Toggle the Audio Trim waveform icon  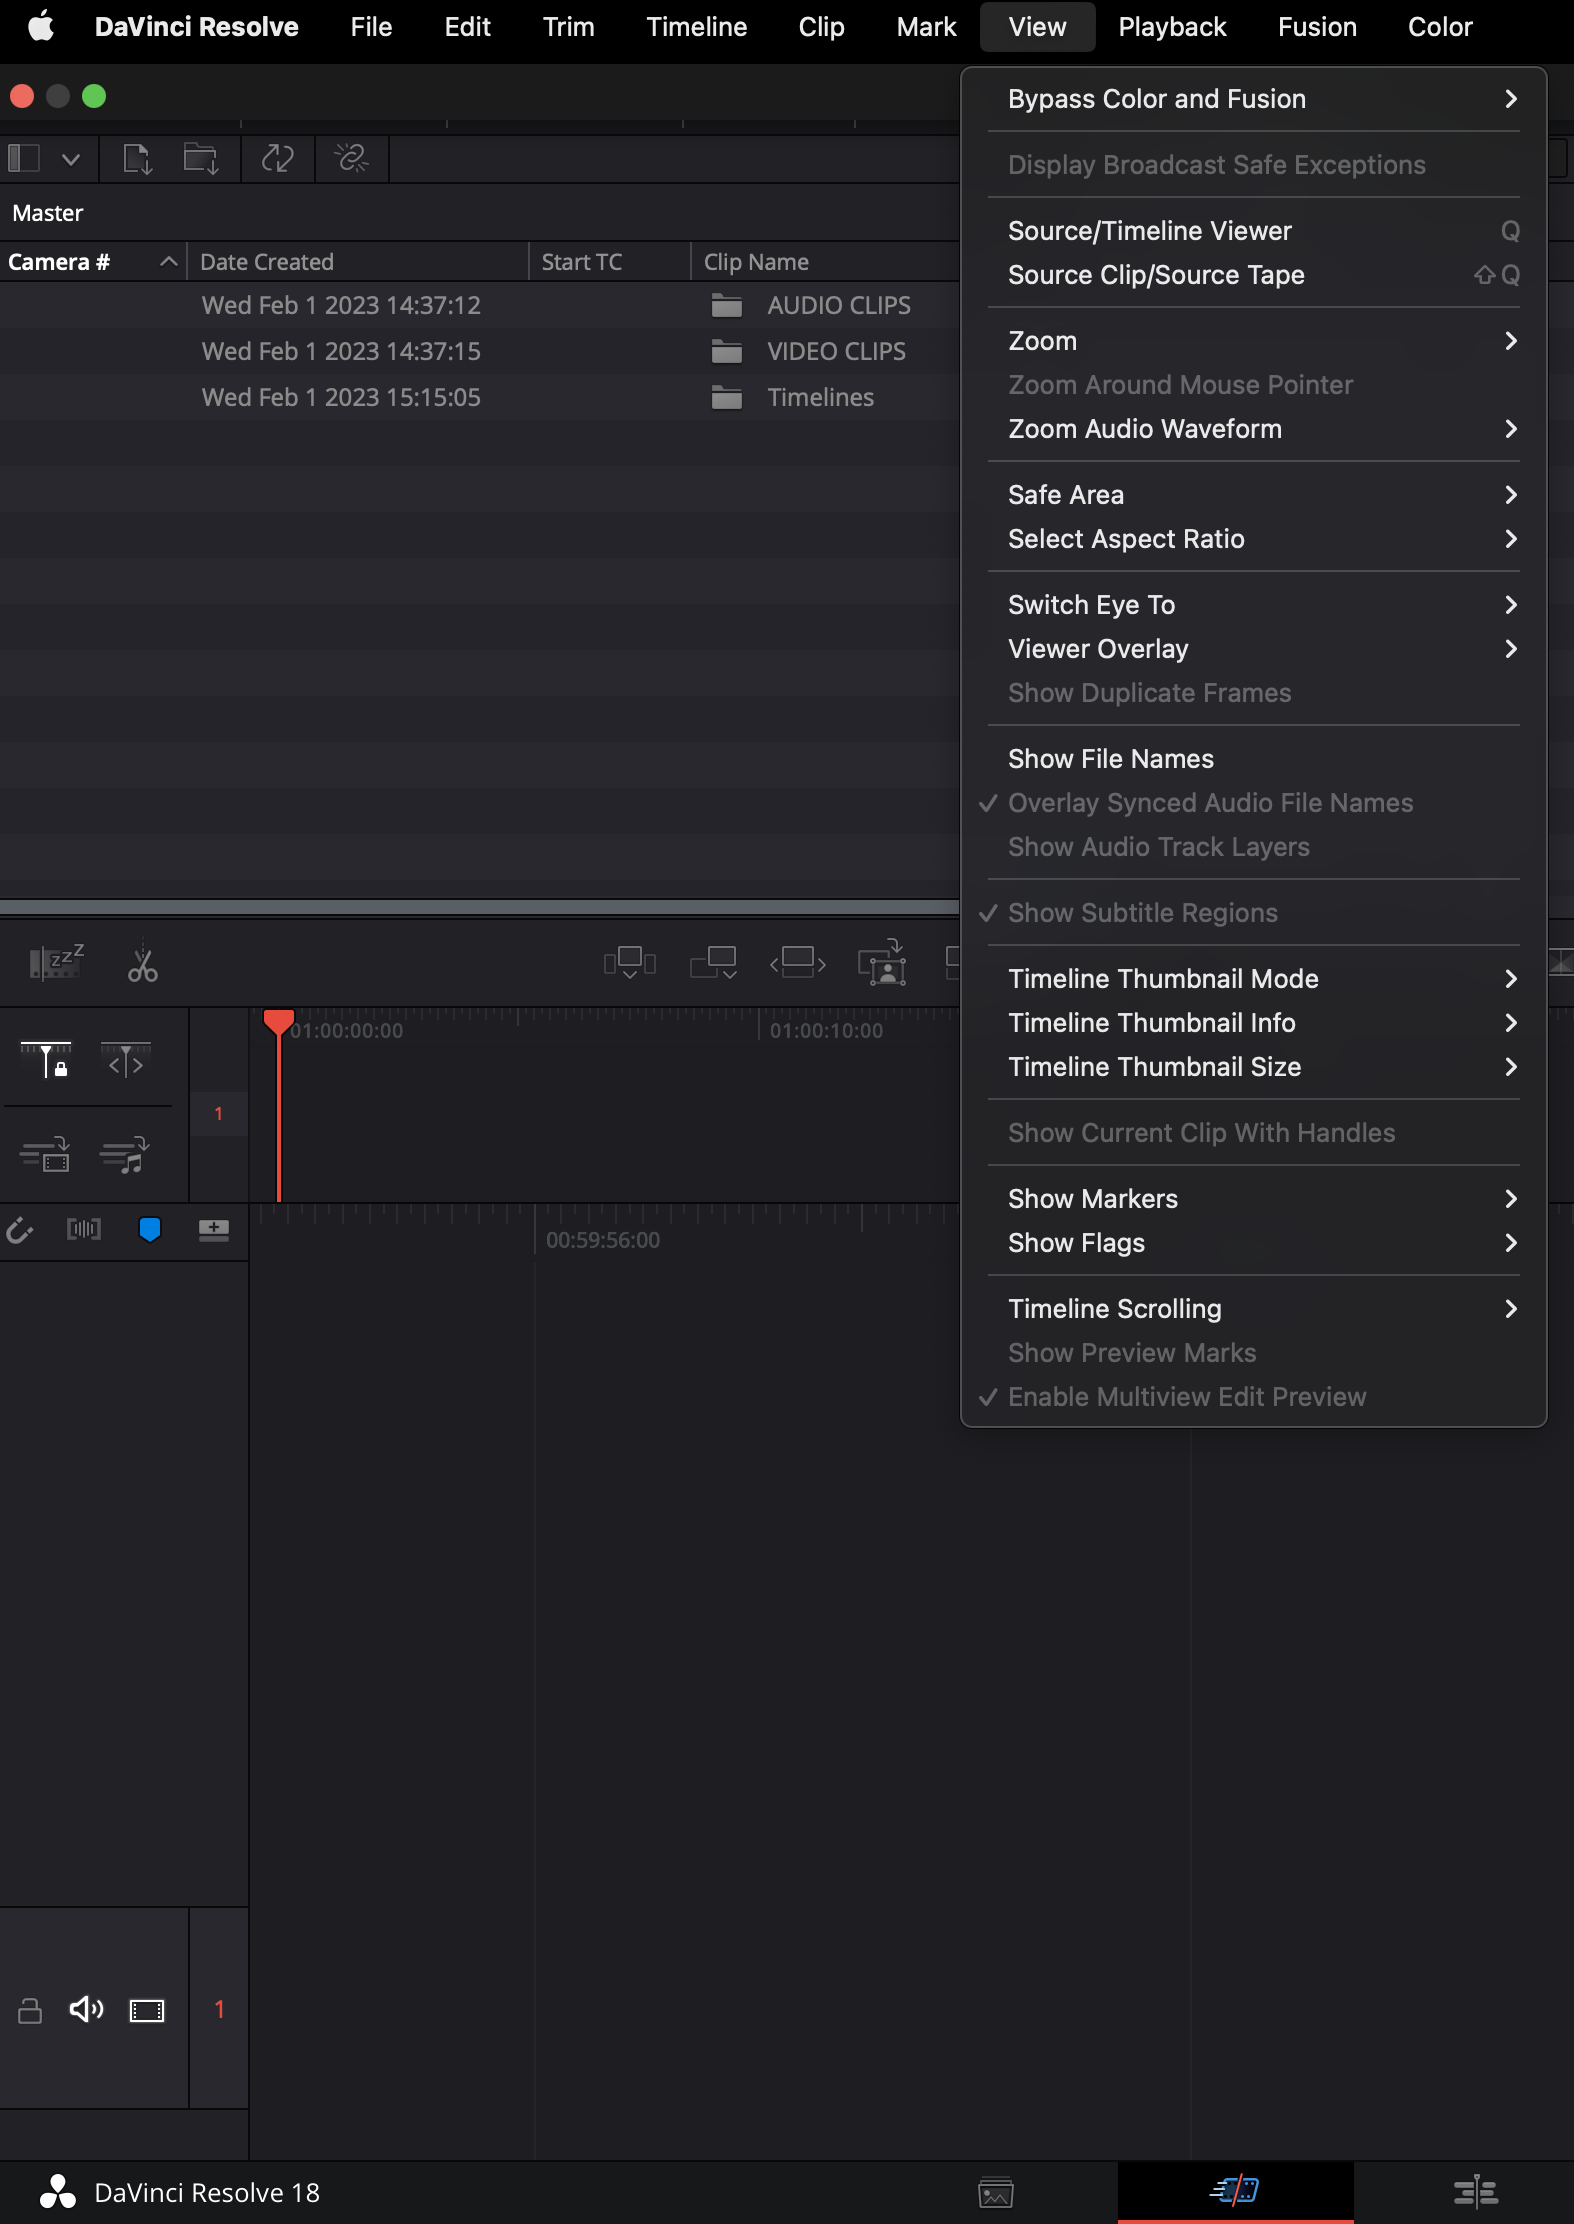click(84, 1229)
